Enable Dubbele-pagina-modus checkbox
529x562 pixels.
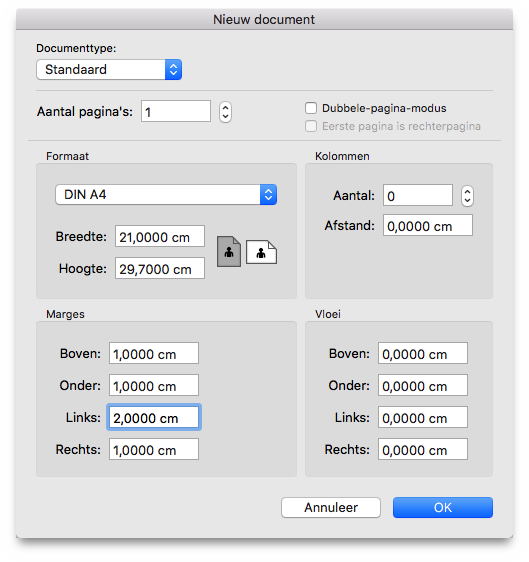point(311,108)
